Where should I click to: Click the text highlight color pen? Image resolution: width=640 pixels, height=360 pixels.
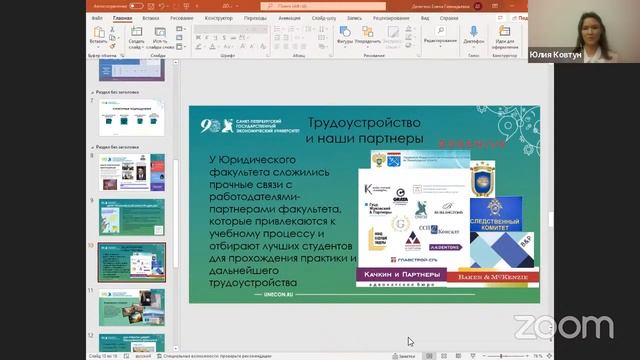[198, 47]
